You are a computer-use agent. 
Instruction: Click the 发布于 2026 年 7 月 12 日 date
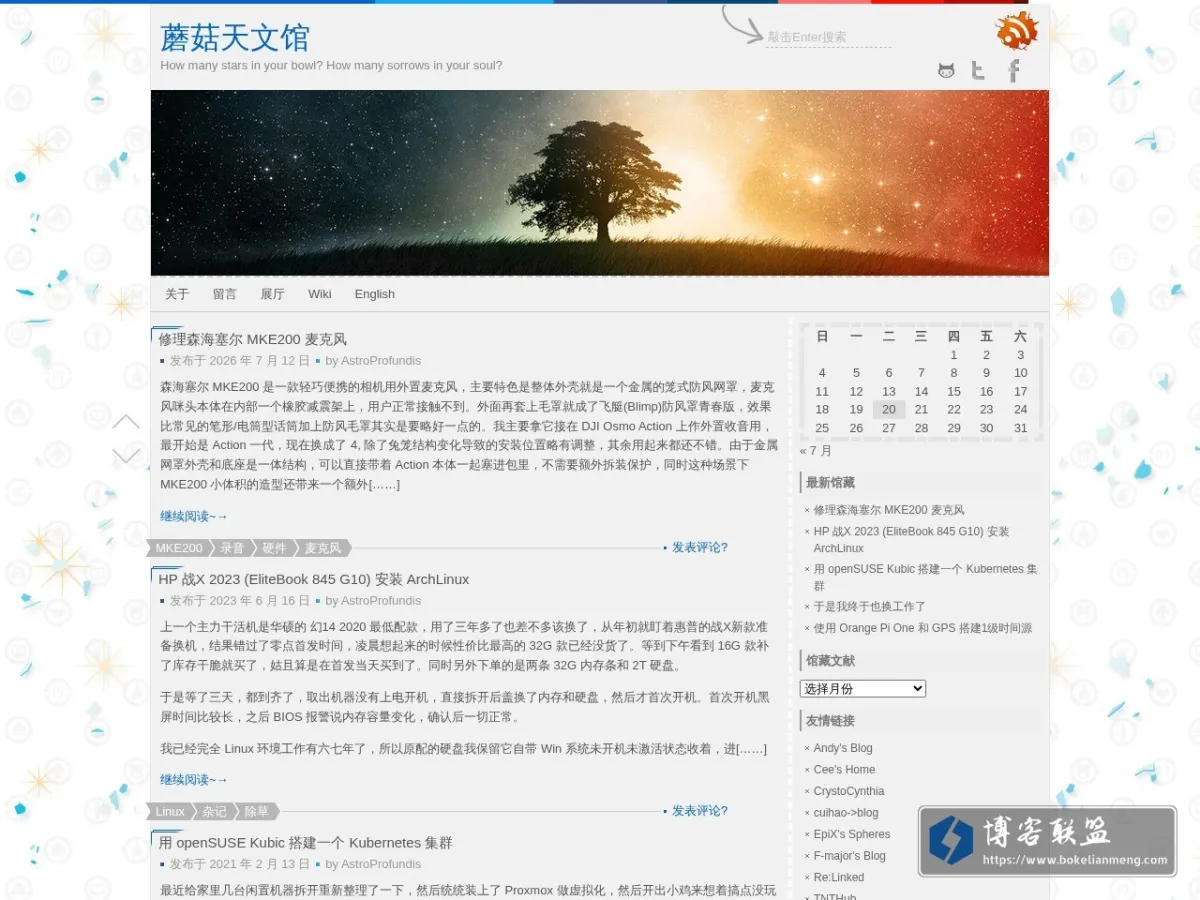239,361
